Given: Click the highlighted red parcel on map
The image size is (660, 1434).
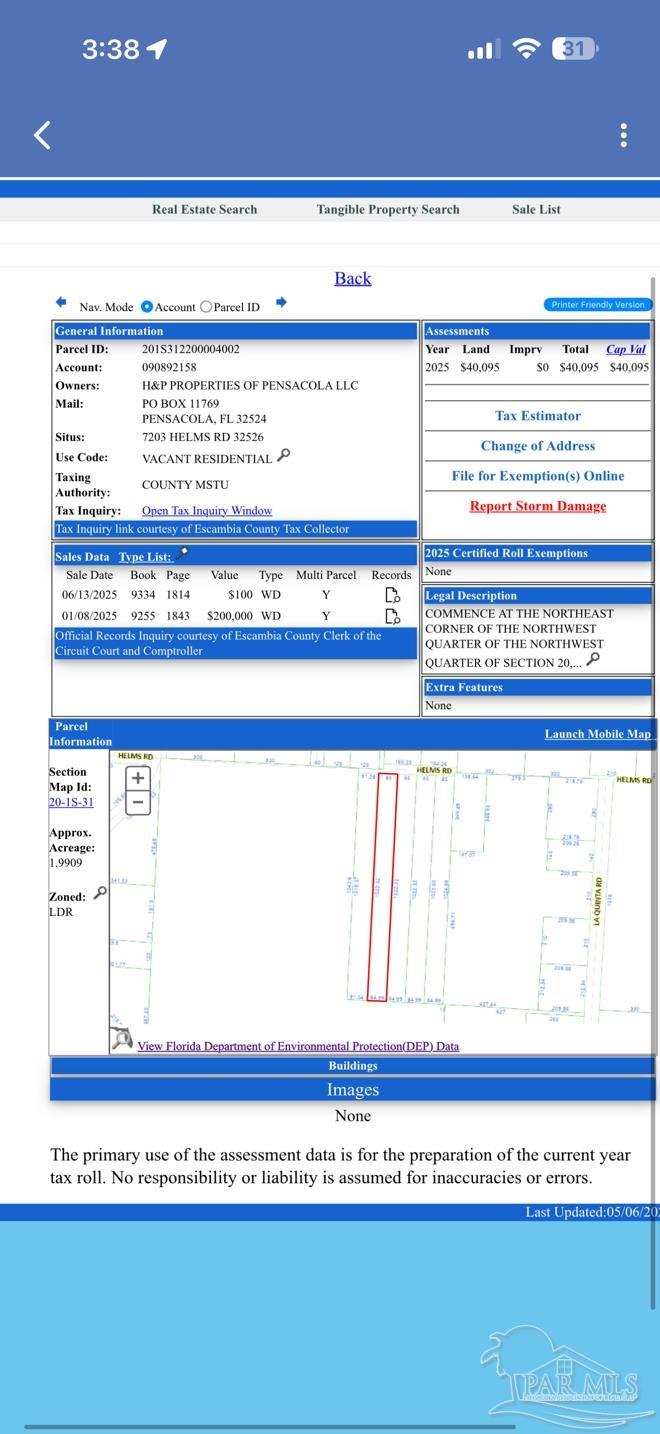Looking at the screenshot, I should click(x=381, y=886).
